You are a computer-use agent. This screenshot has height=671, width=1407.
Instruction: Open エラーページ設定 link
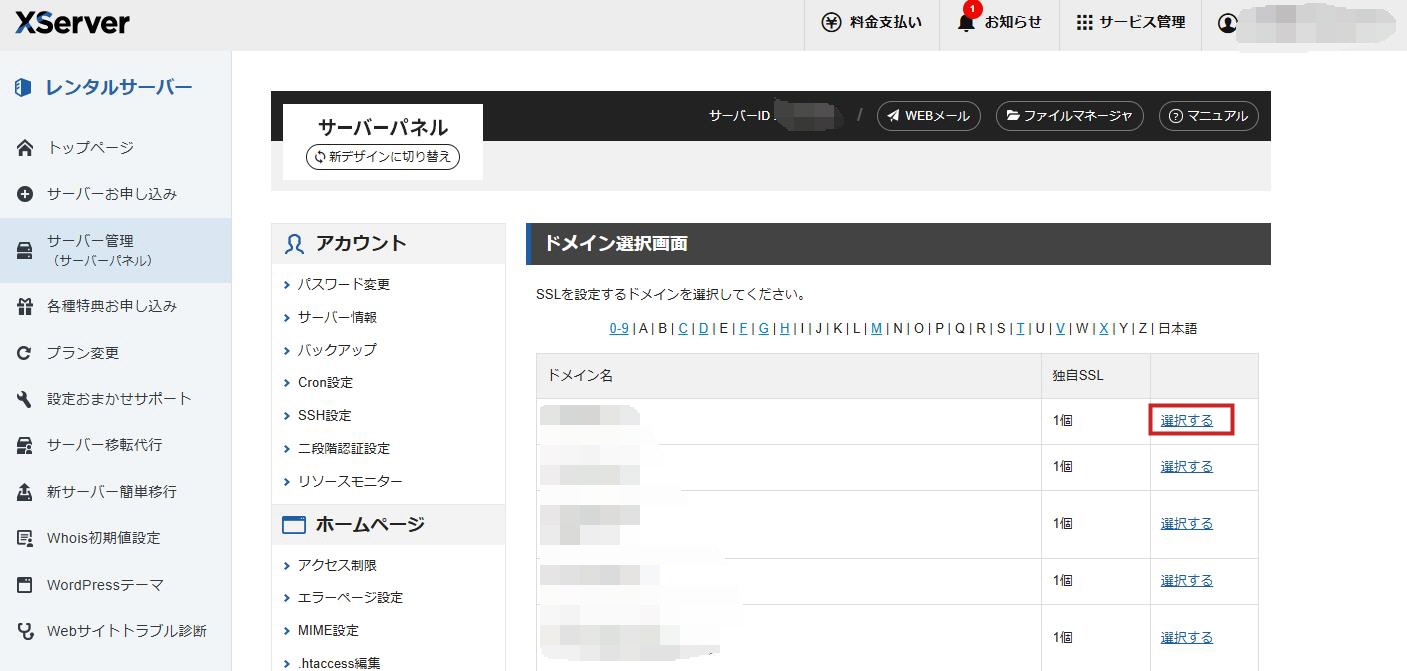coord(350,598)
